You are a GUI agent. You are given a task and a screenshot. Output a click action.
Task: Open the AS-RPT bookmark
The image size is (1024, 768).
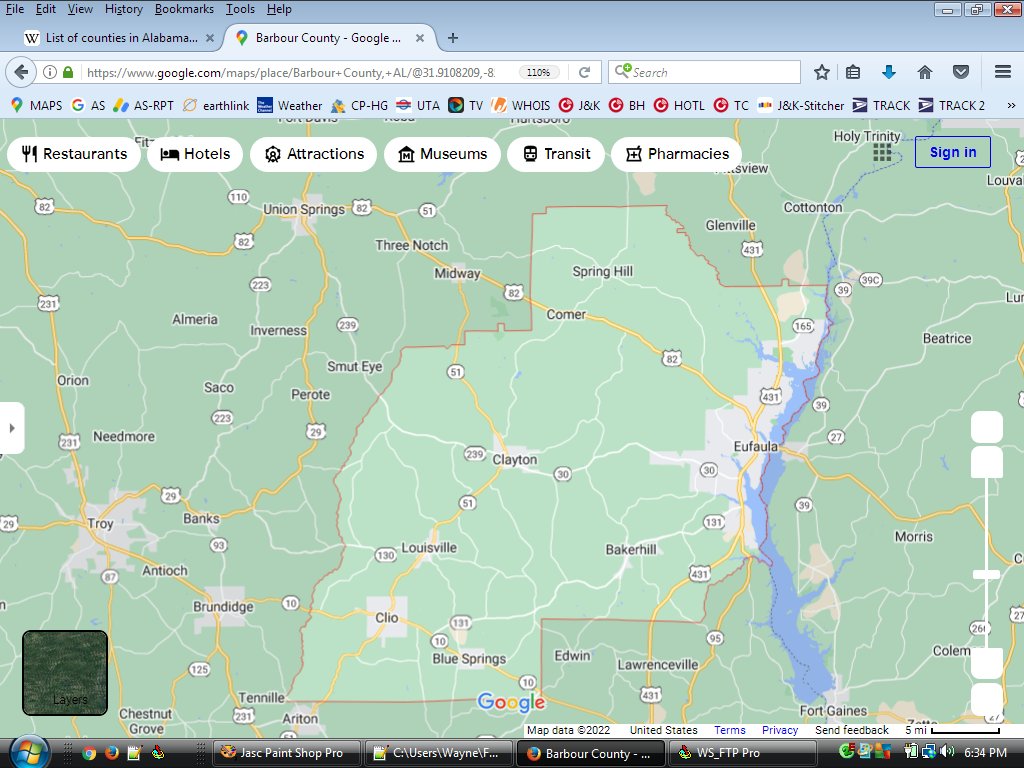coord(144,105)
